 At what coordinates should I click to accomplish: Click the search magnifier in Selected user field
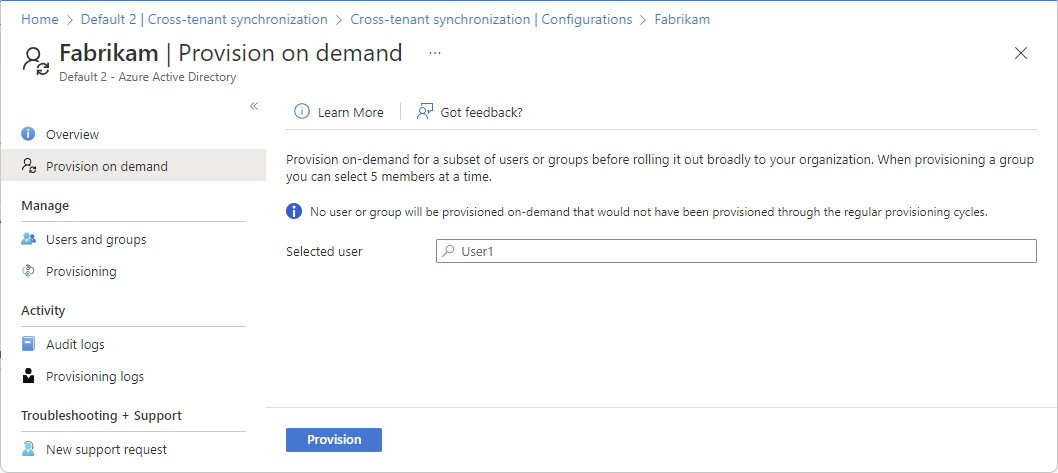pos(448,251)
